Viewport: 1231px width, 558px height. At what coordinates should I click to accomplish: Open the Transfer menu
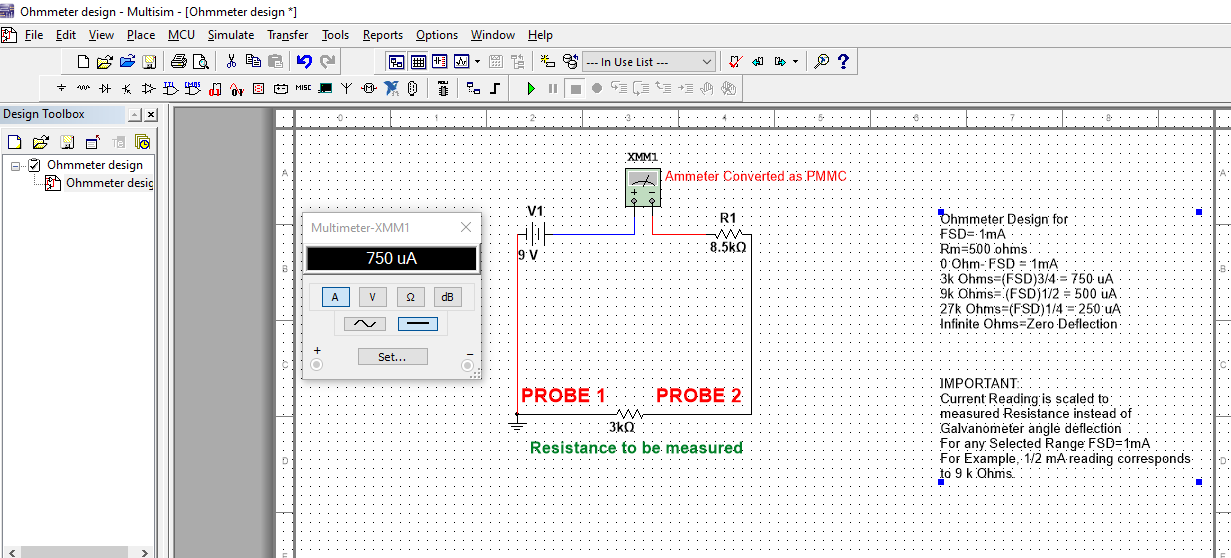pos(288,35)
